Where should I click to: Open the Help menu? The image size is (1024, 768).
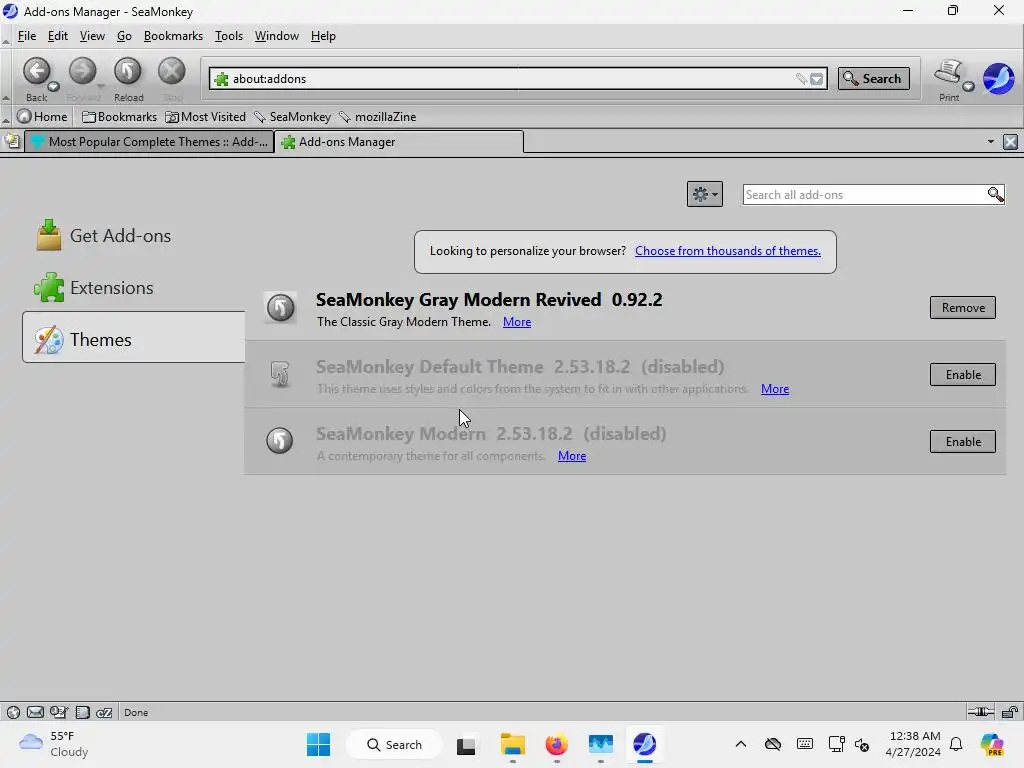[x=323, y=36]
